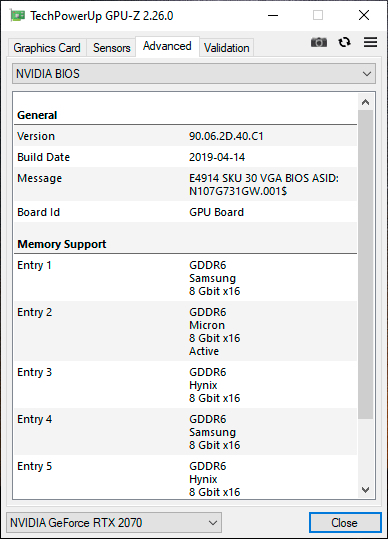Open the hamburger menu icon
The width and height of the screenshot is (388, 539).
370,42
